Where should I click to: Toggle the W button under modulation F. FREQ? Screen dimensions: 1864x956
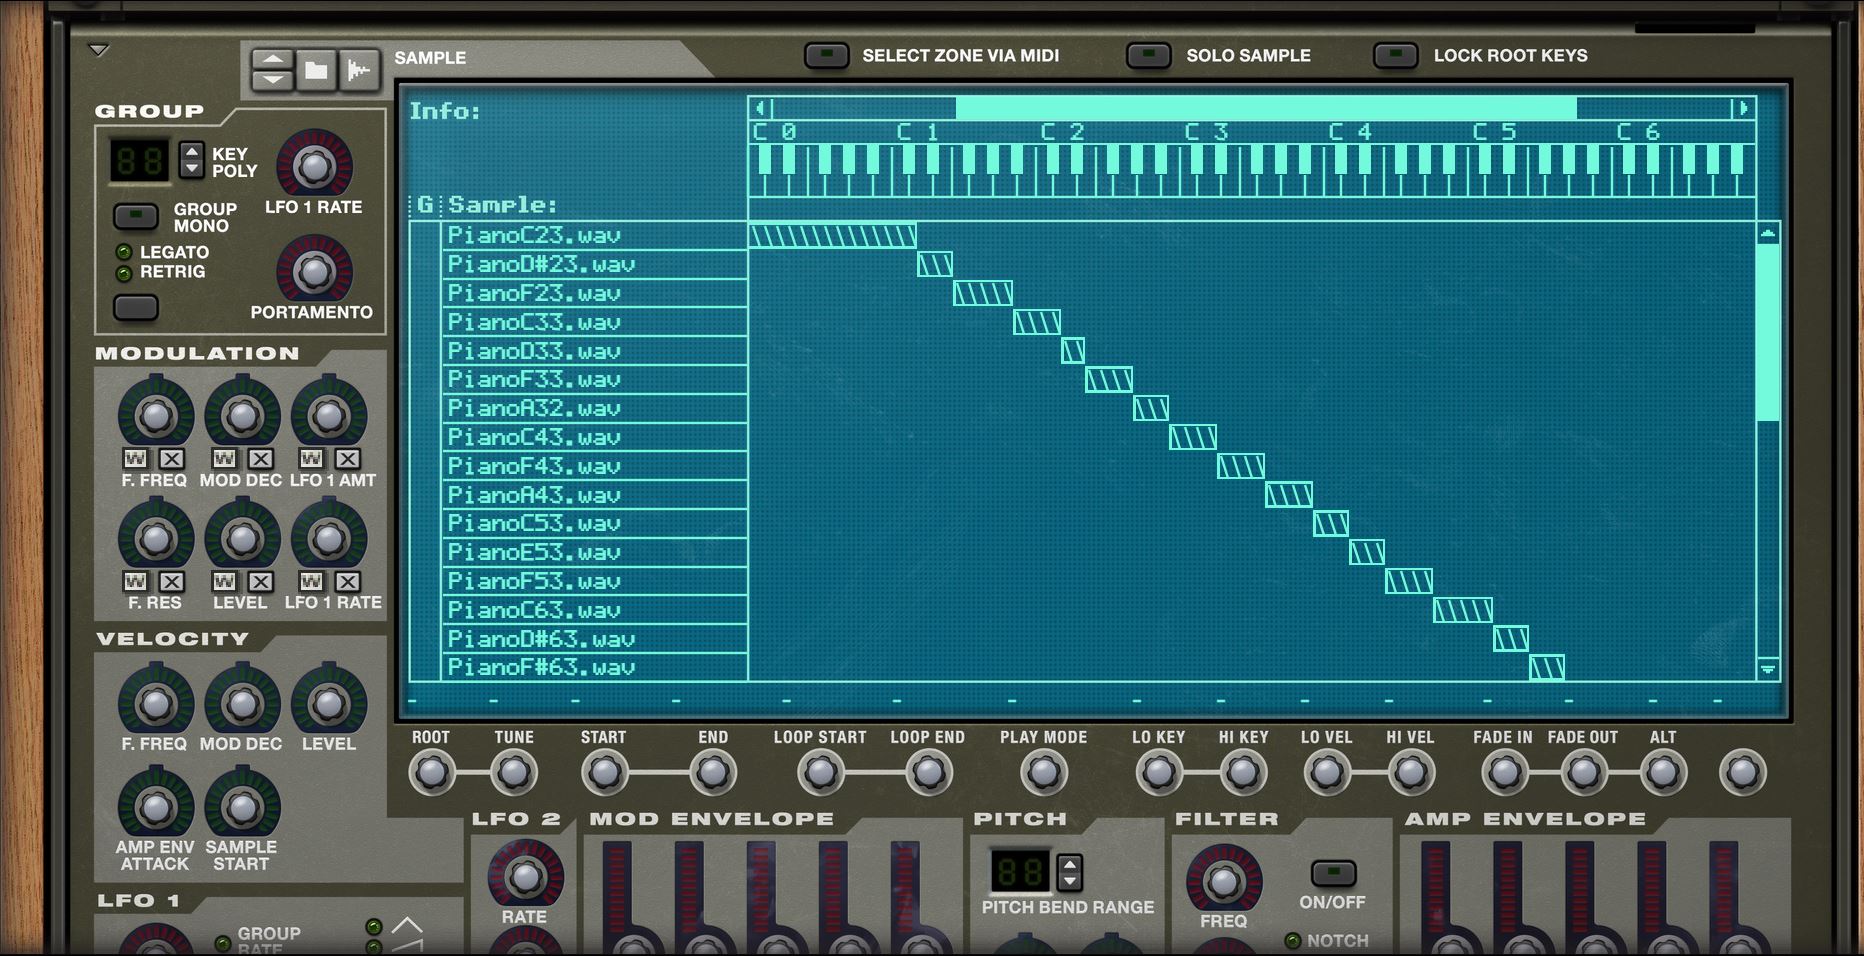(x=136, y=459)
